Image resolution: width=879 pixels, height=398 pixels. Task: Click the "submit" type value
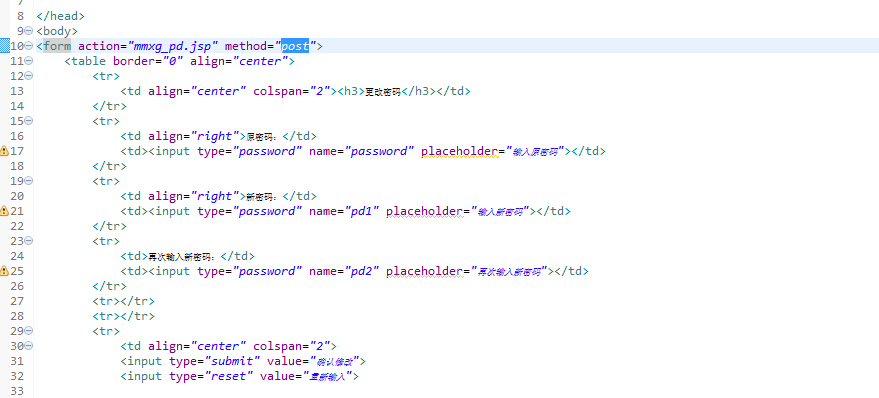232,361
